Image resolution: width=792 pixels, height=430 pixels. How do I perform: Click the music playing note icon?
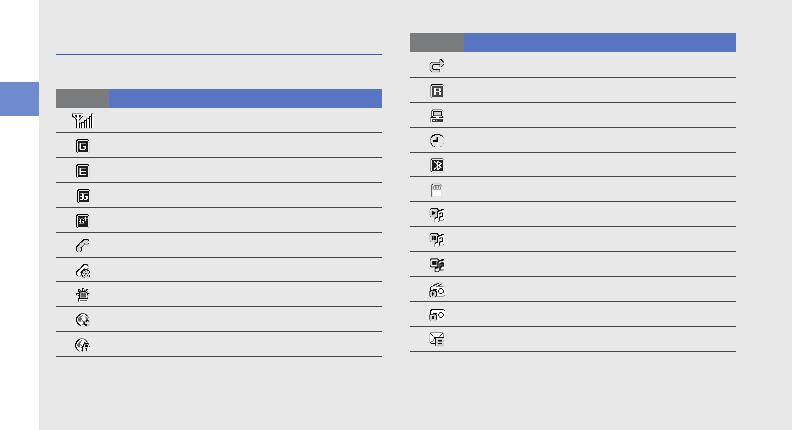[x=437, y=214]
